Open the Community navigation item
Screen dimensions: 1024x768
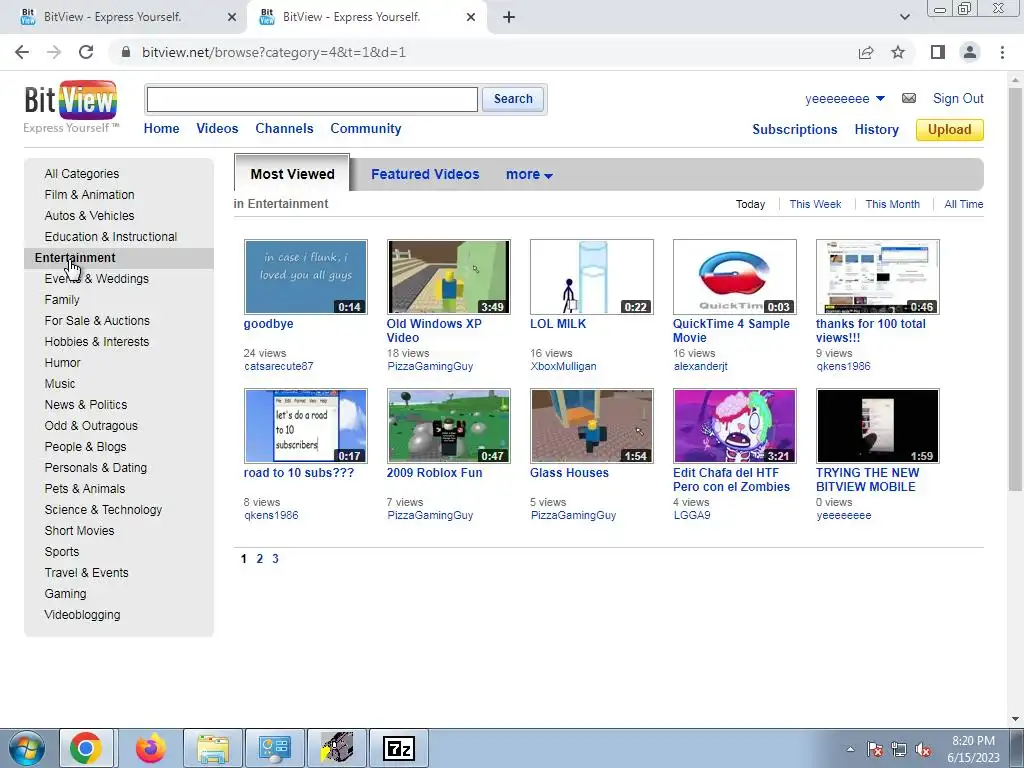(x=366, y=129)
